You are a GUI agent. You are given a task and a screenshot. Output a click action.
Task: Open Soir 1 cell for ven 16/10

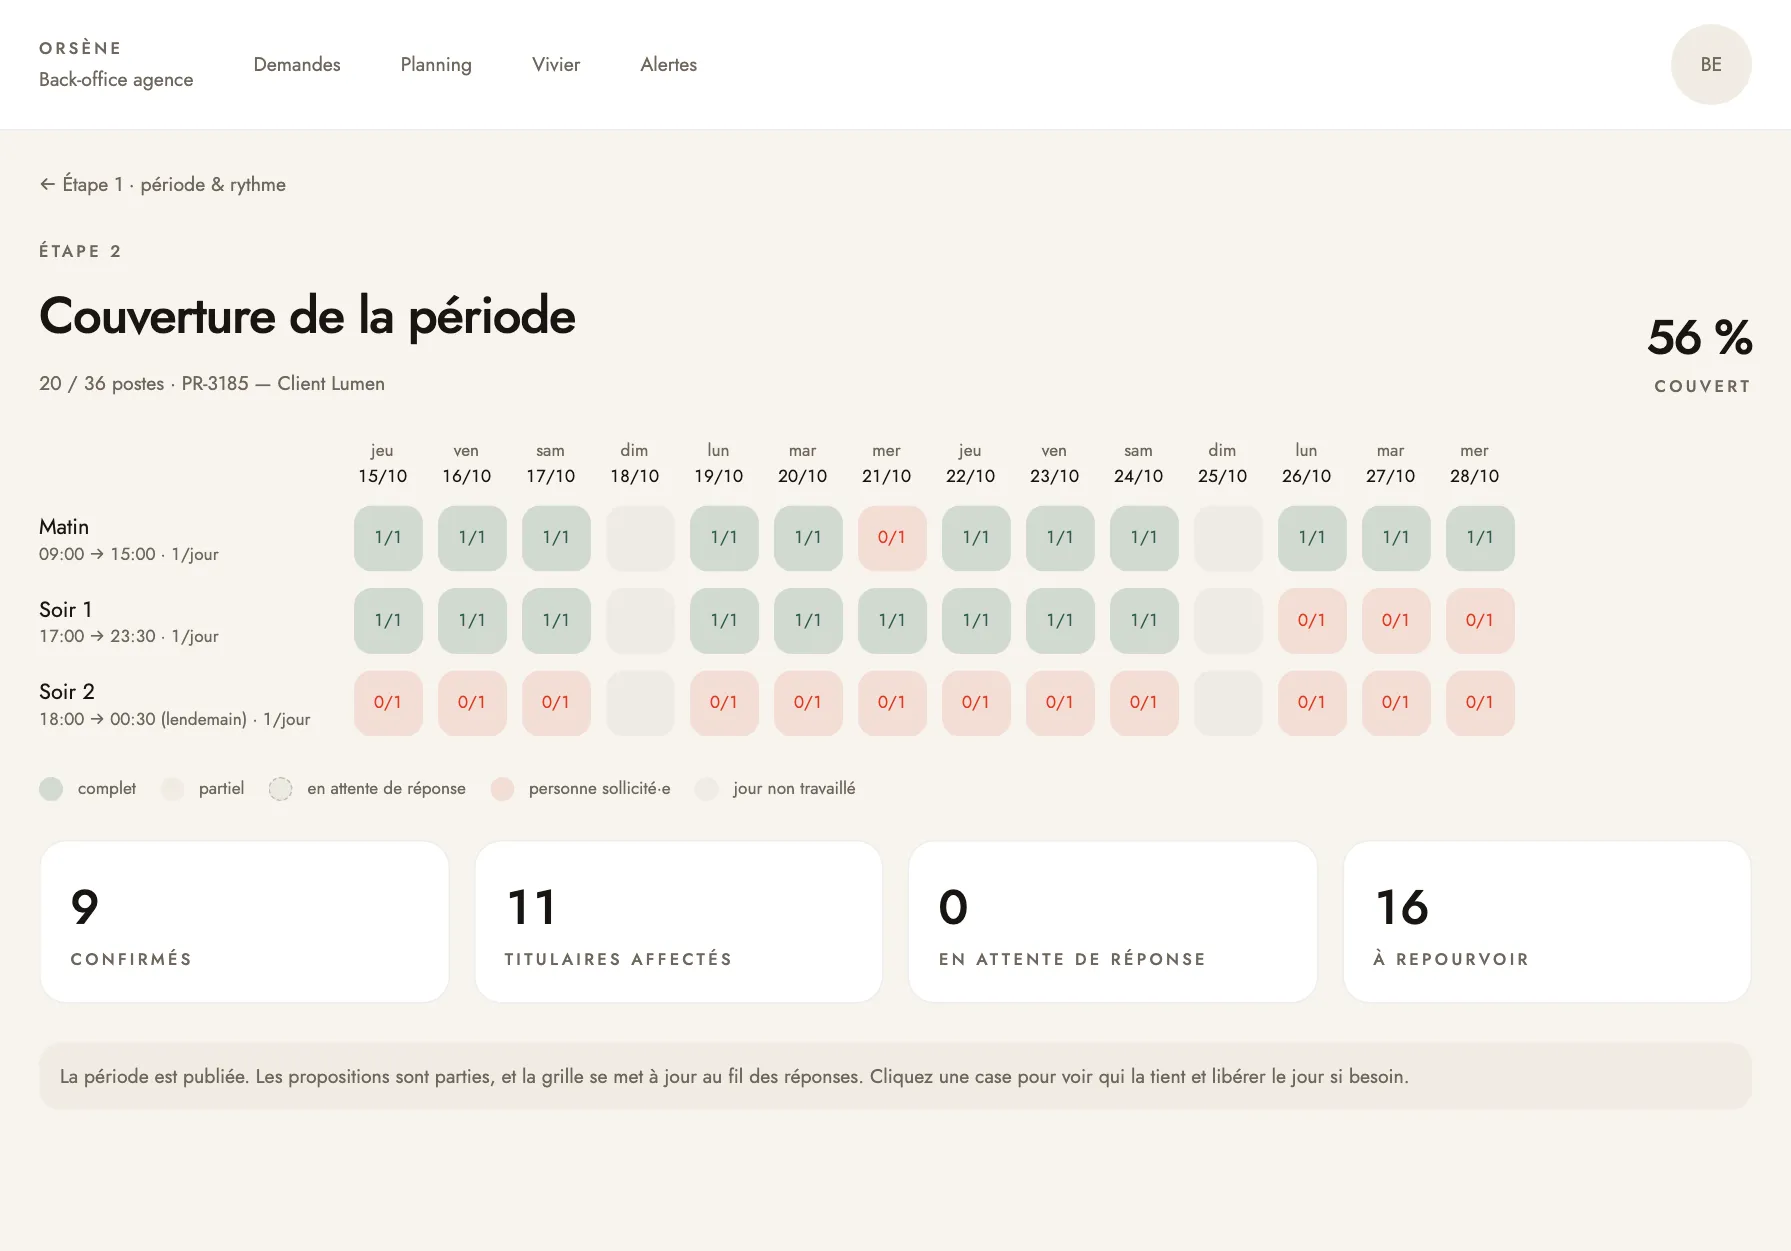click(472, 620)
